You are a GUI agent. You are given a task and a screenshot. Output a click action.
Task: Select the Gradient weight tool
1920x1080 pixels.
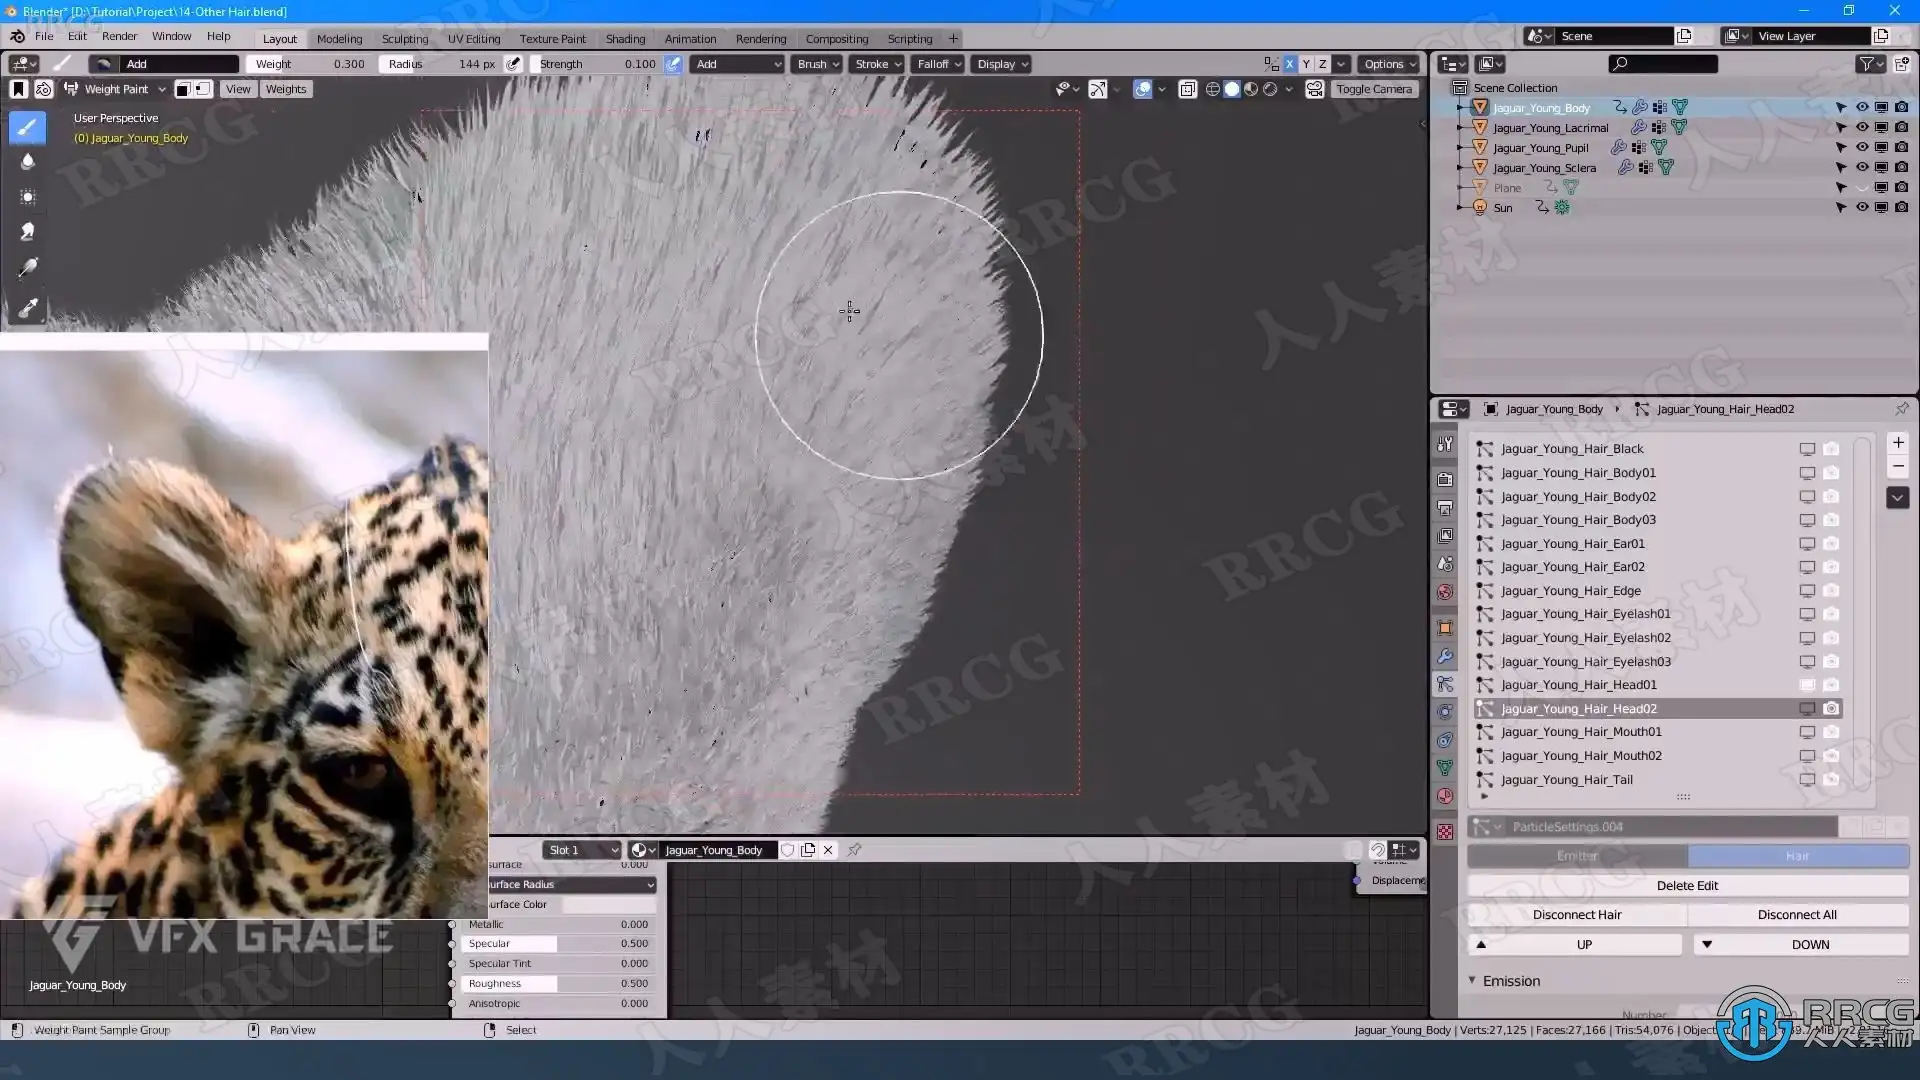pyautogui.click(x=27, y=268)
